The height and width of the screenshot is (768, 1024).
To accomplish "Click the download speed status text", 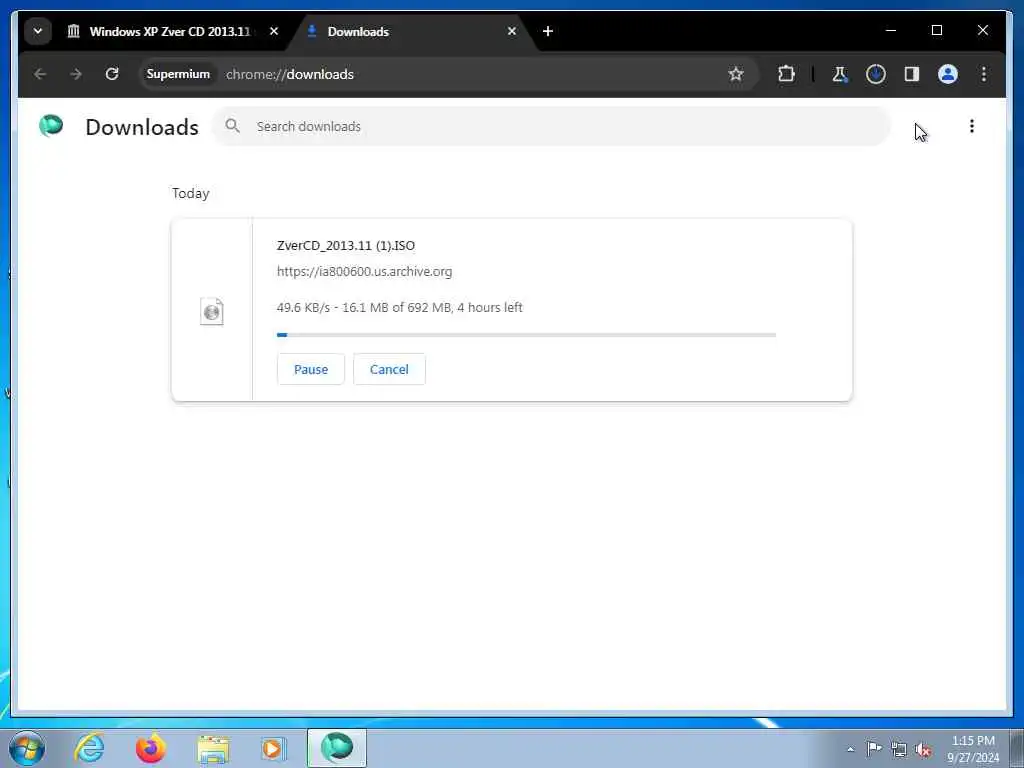I will point(400,308).
